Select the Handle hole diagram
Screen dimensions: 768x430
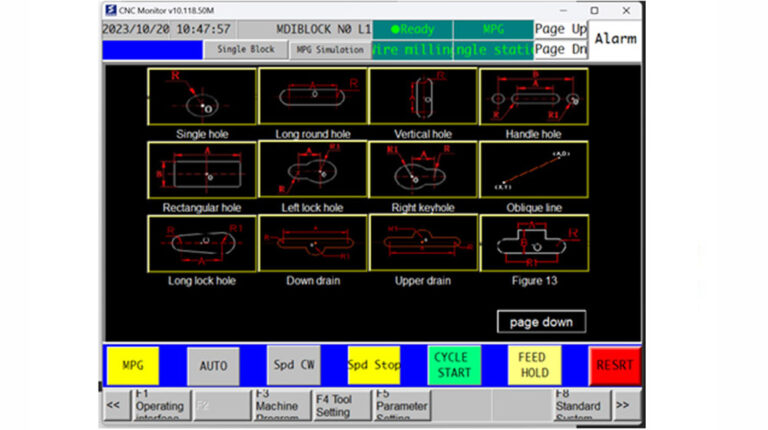pyautogui.click(x=533, y=97)
